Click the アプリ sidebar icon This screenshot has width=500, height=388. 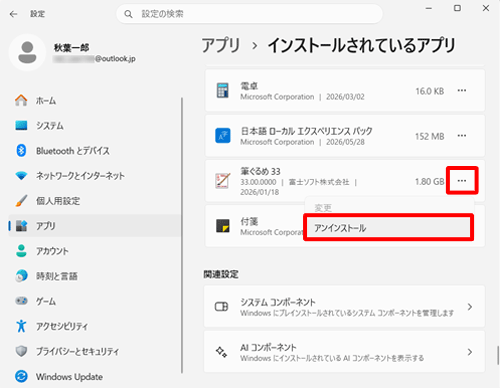[x=21, y=226]
